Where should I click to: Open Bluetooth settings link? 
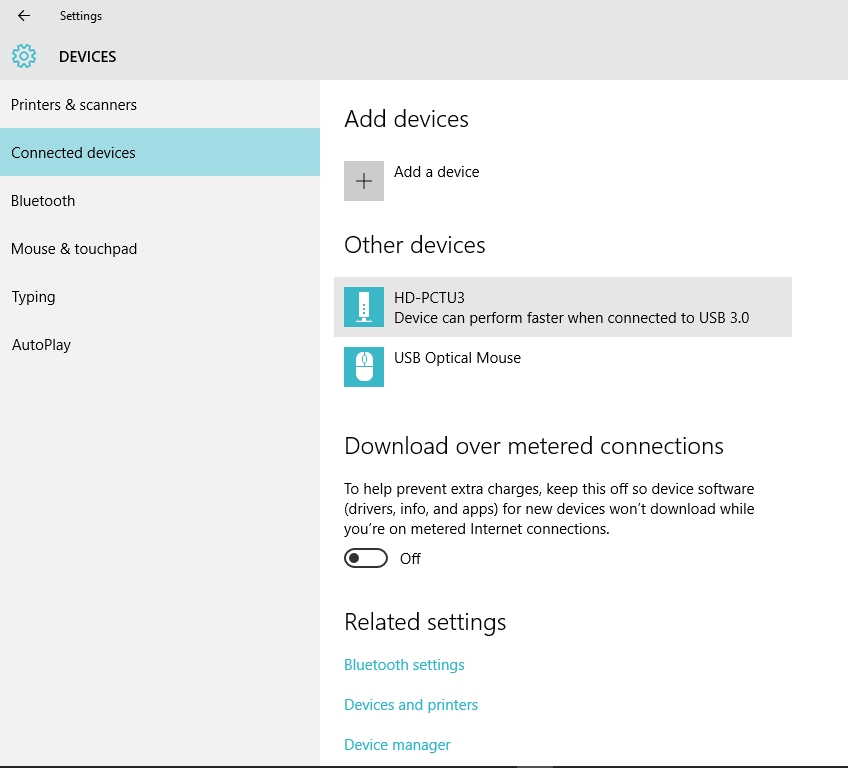click(x=404, y=665)
